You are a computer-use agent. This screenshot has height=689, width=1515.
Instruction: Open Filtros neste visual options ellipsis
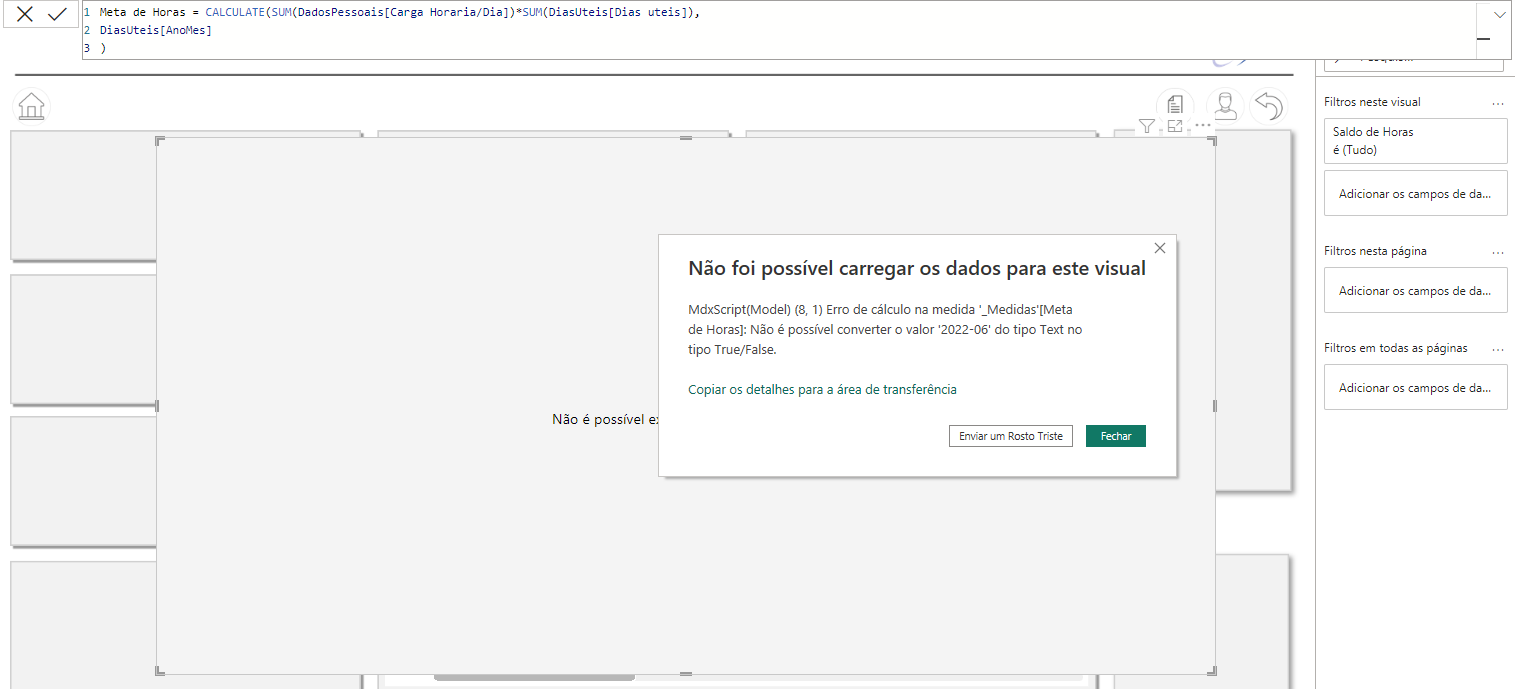[1498, 103]
